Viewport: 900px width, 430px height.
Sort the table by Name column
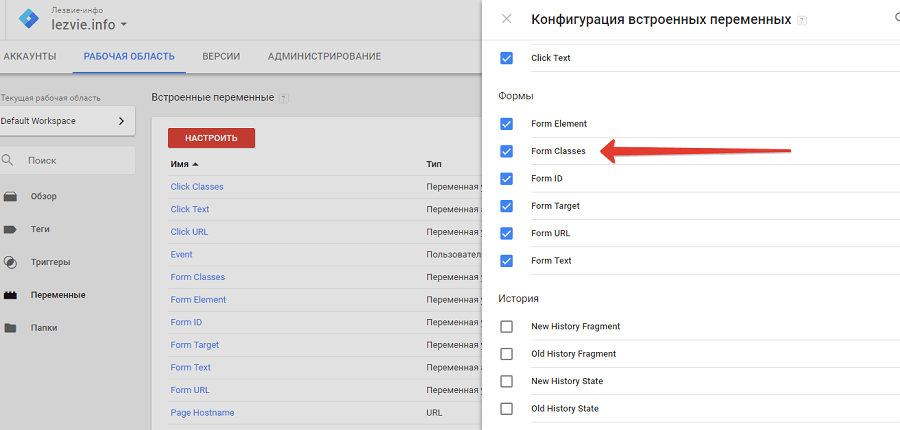coord(184,164)
